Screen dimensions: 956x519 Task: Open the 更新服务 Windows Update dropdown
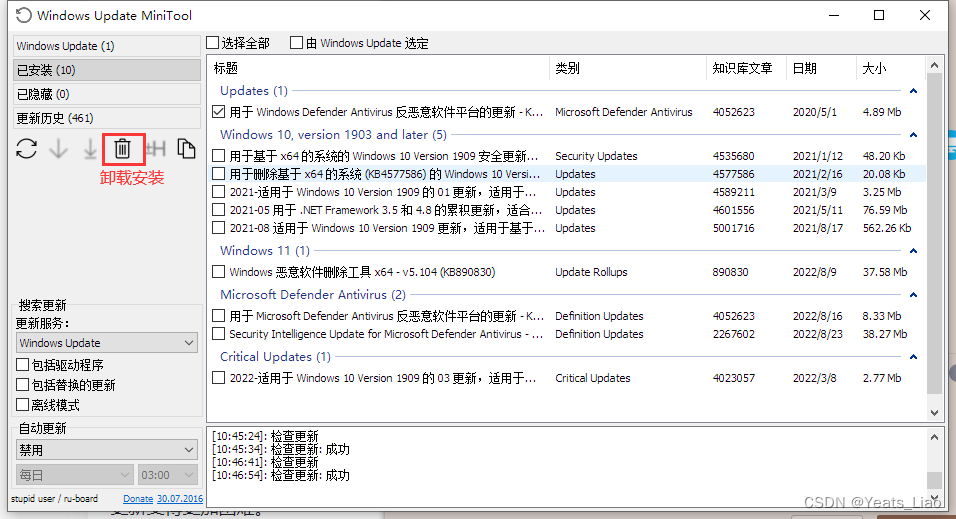coord(107,343)
